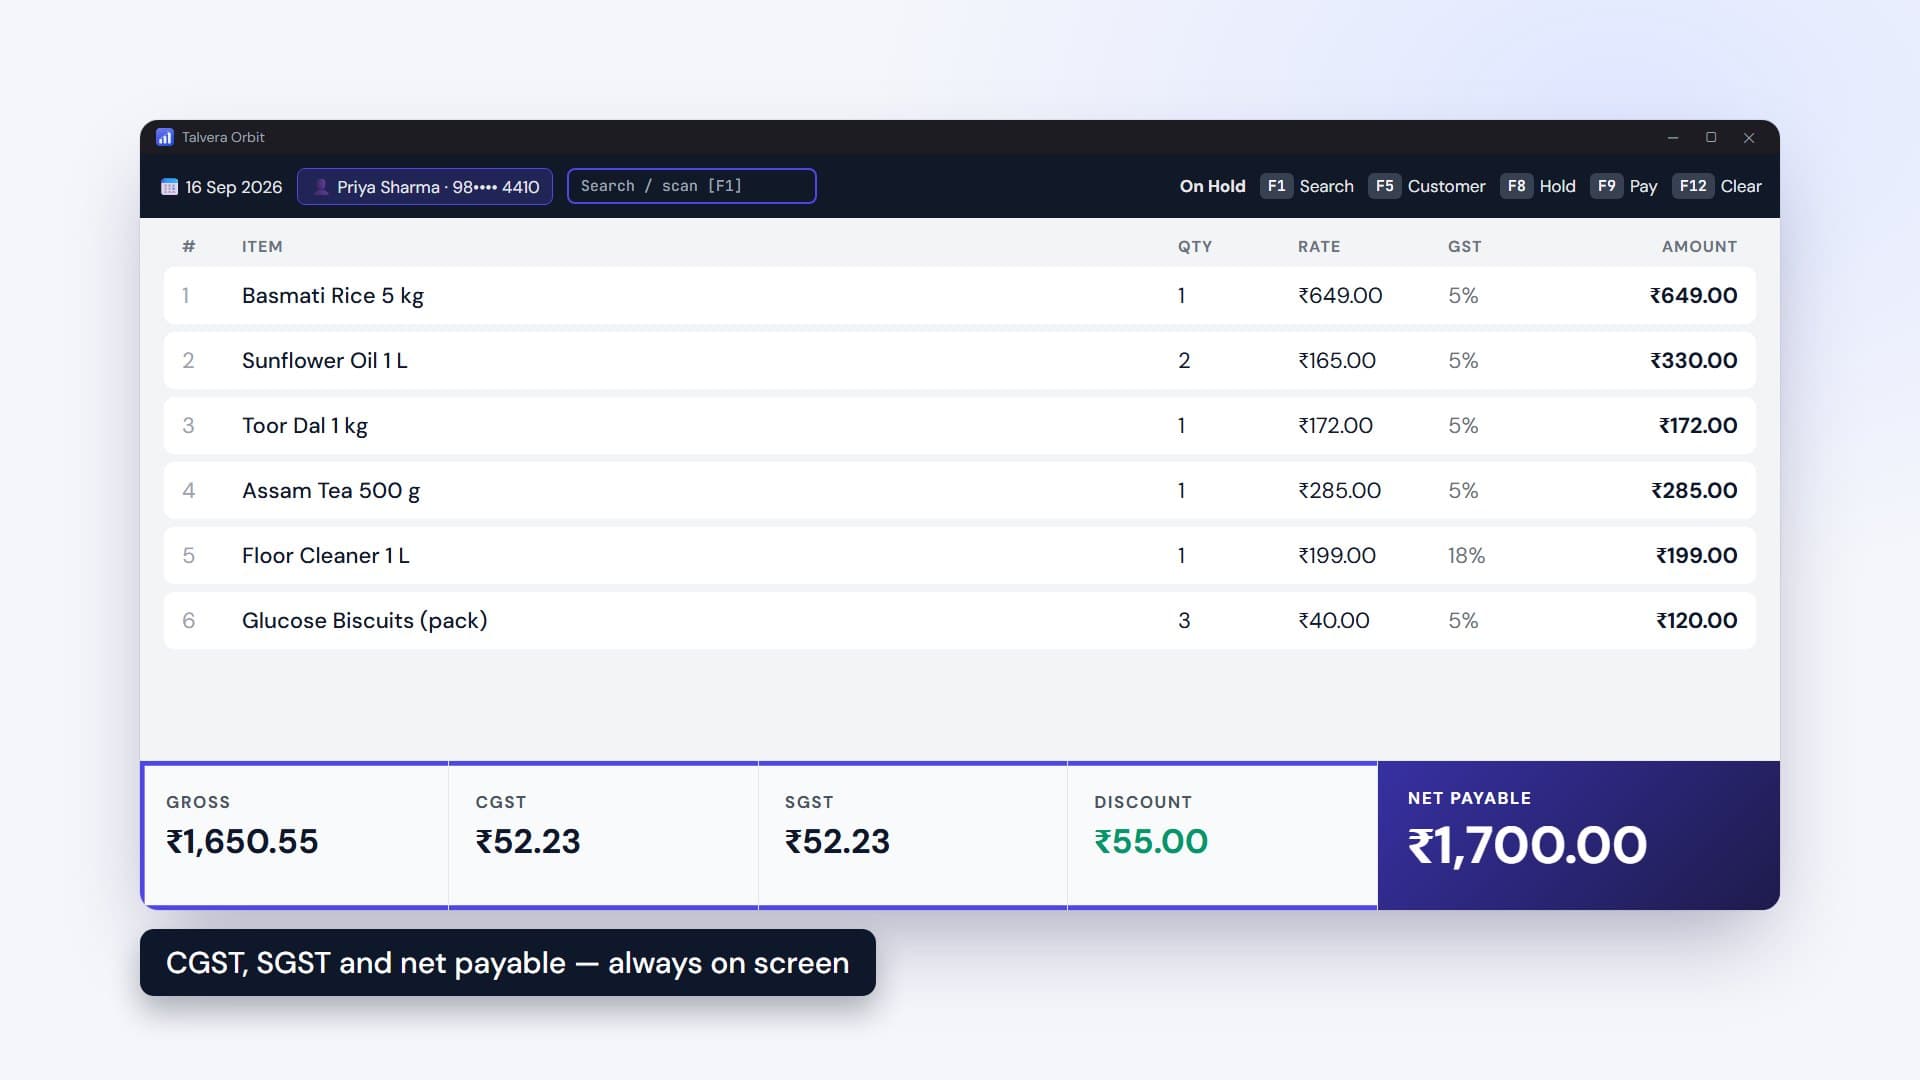
Task: Close the Talvera Orbit window
Action: click(1749, 138)
